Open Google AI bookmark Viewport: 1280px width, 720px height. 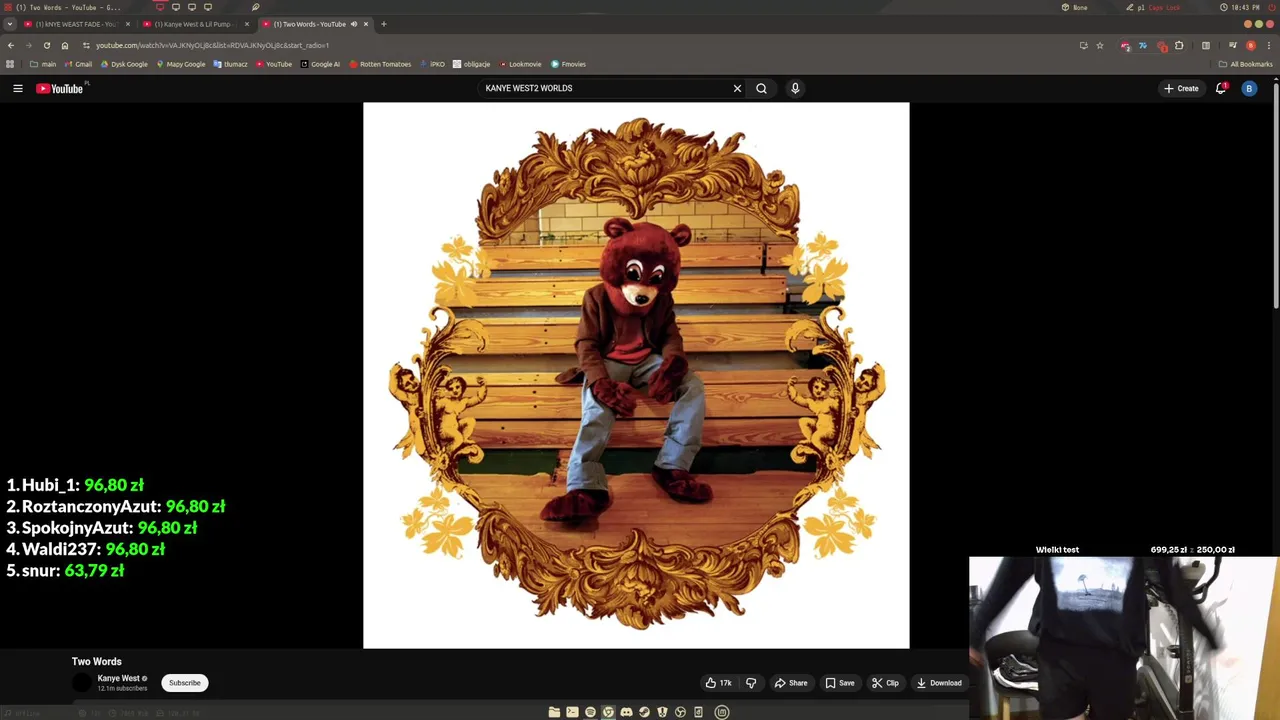(320, 64)
